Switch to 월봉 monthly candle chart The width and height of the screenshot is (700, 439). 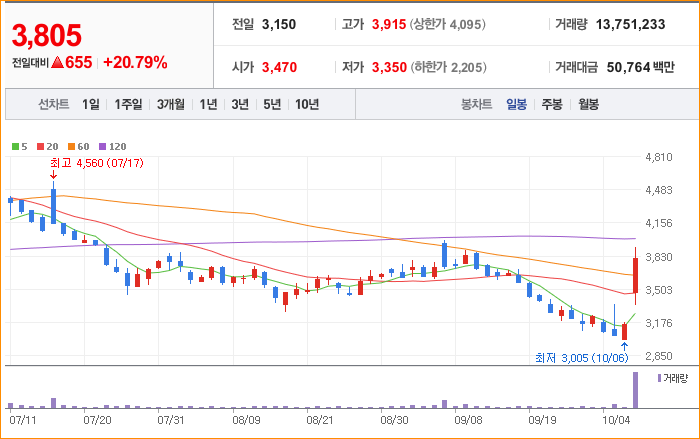588,105
